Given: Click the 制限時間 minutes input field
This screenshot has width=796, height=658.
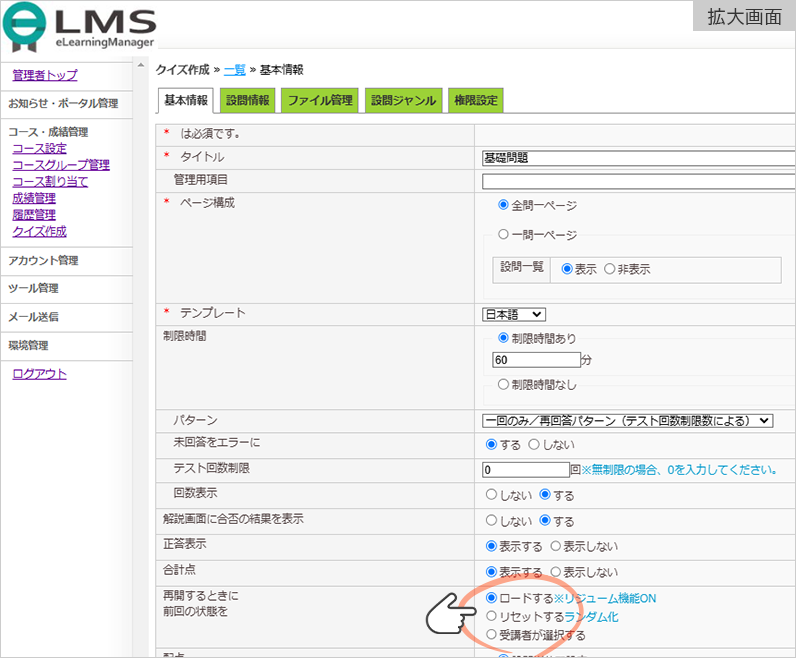Looking at the screenshot, I should (536, 360).
